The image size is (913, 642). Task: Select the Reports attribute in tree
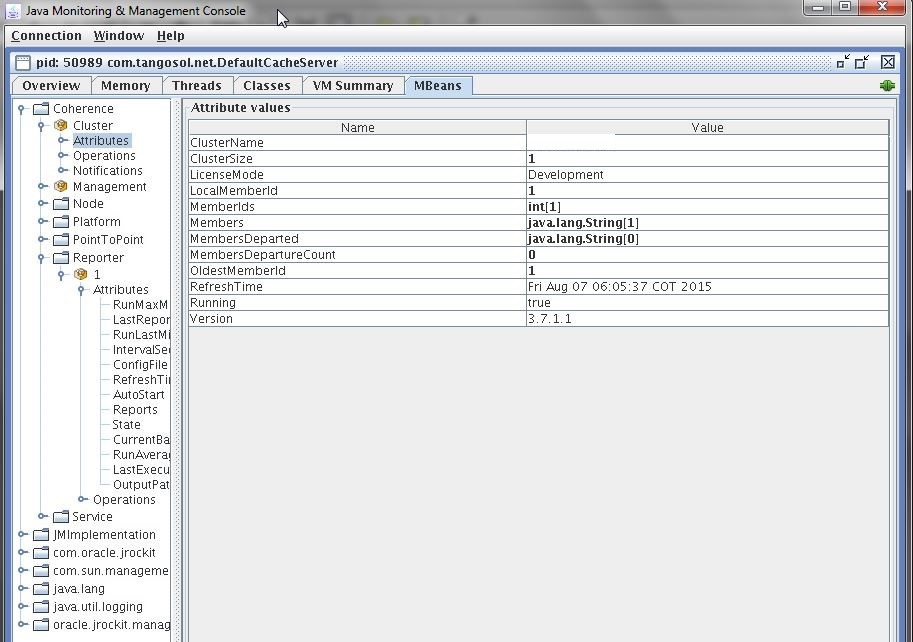click(x=135, y=410)
